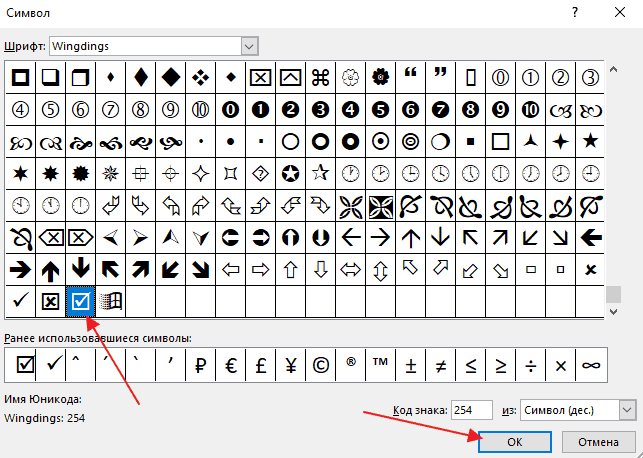
Task: Expand the 'Символ (дес.)' encoding dropdown
Action: click(627, 410)
